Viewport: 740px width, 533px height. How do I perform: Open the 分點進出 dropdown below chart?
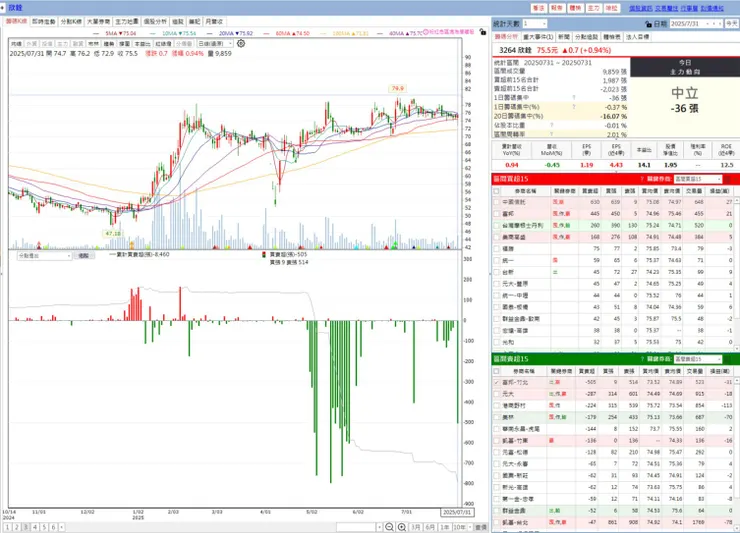[44, 256]
